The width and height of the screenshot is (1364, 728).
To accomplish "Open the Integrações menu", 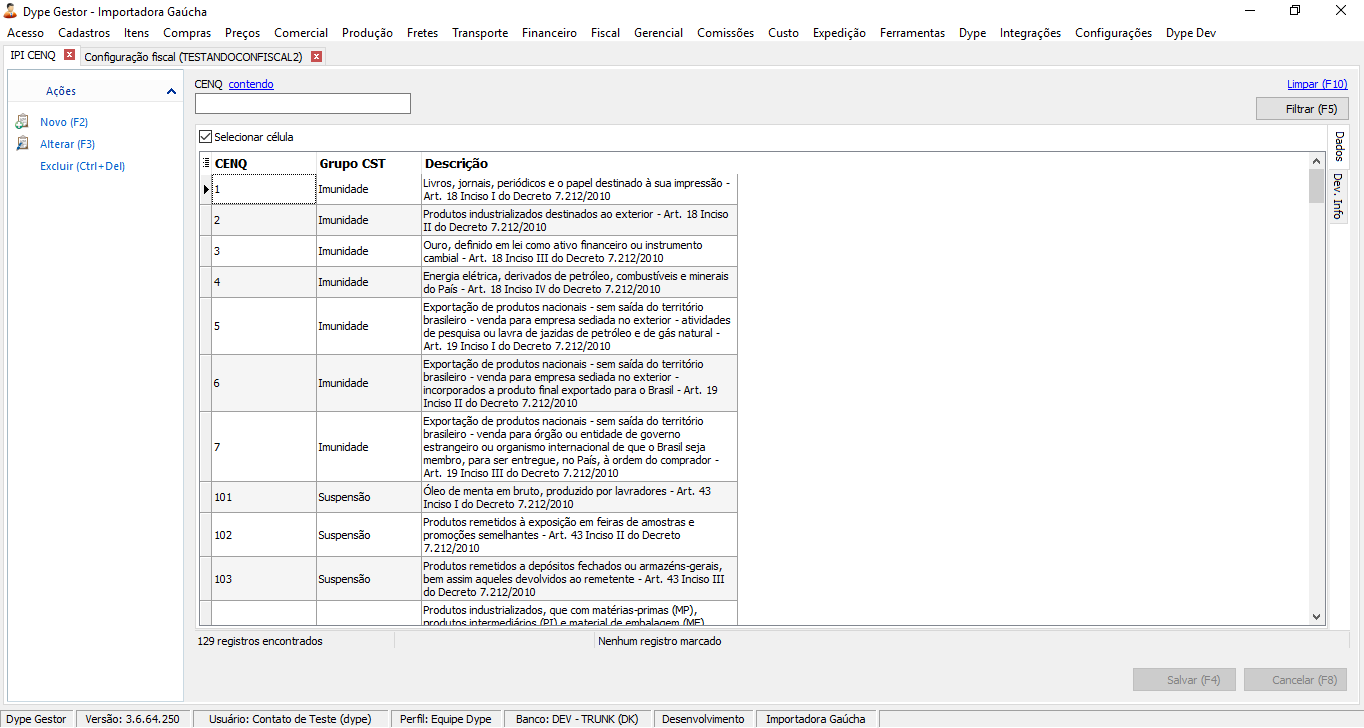I will tap(1030, 33).
